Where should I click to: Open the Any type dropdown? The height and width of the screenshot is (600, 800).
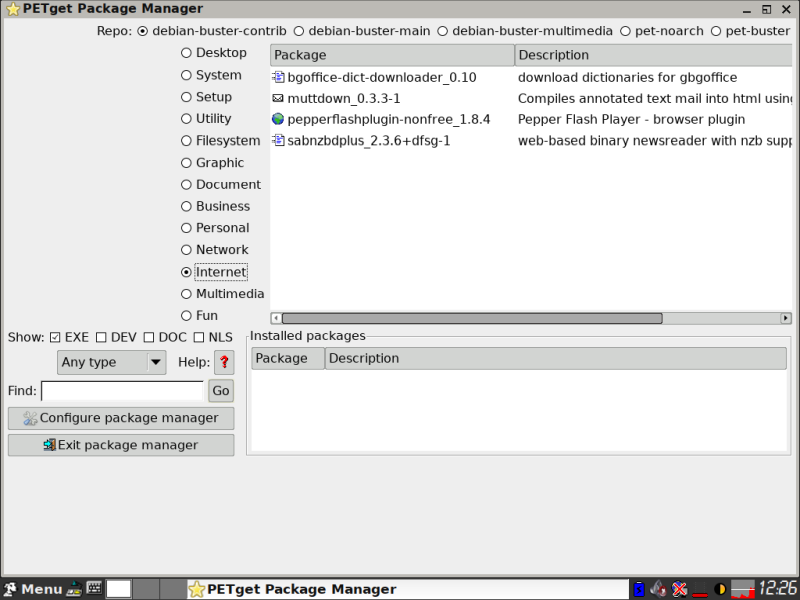pos(112,362)
